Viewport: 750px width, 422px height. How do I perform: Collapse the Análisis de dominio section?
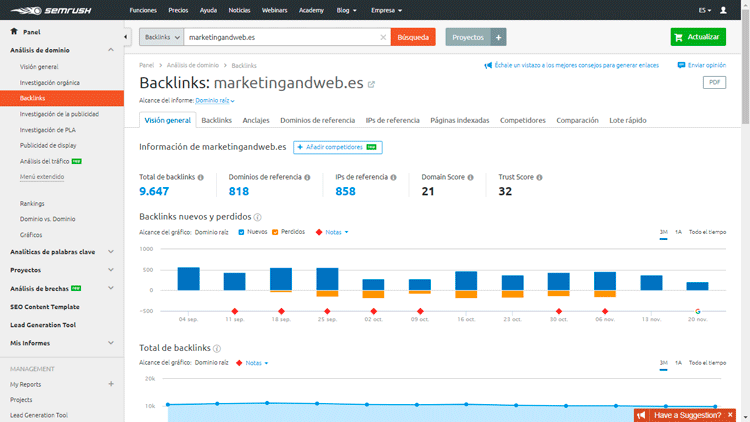110,50
